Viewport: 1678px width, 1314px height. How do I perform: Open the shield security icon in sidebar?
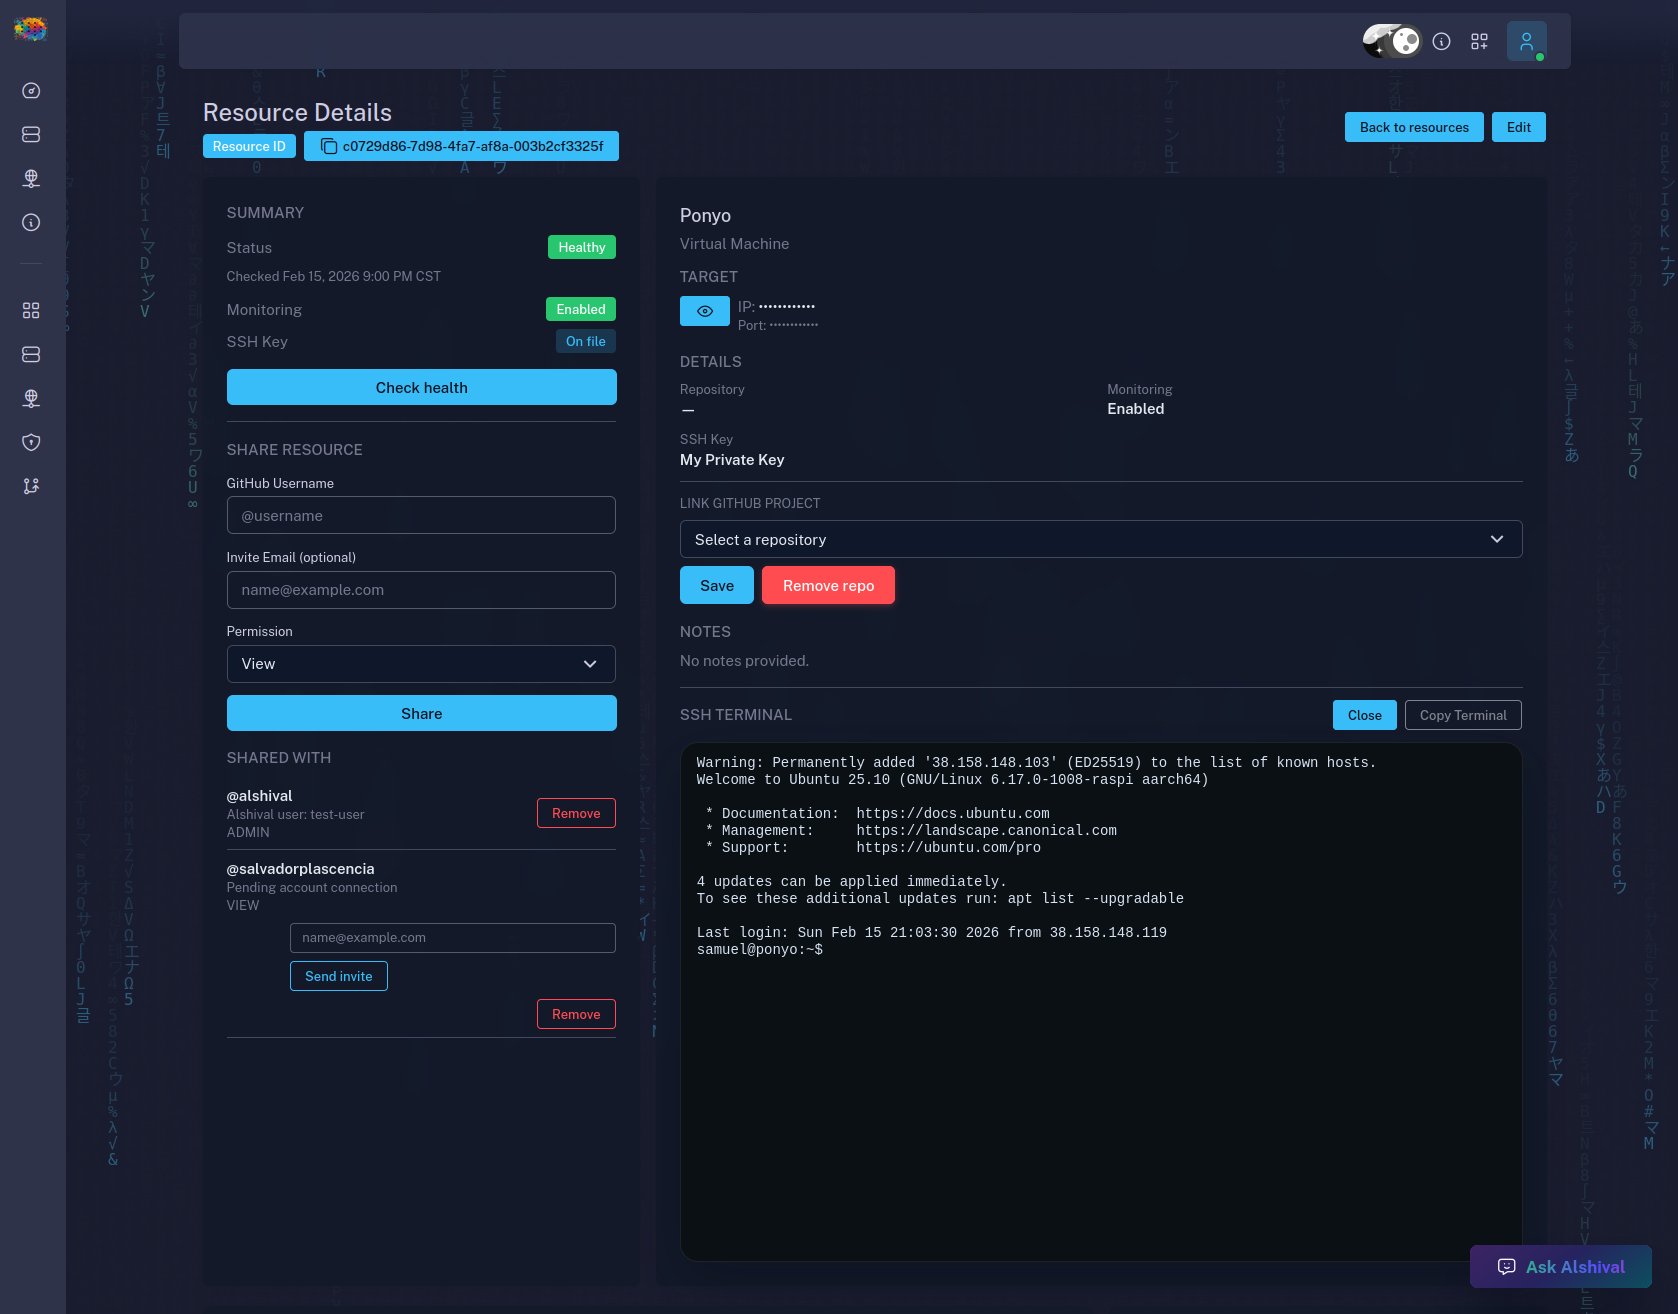point(31,442)
